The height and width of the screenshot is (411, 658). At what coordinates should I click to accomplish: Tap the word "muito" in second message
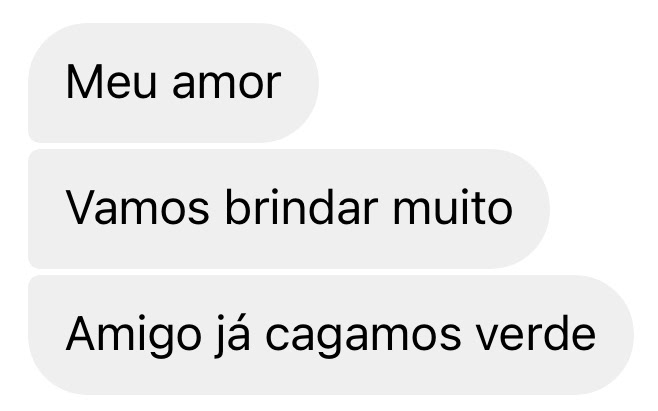(x=453, y=207)
